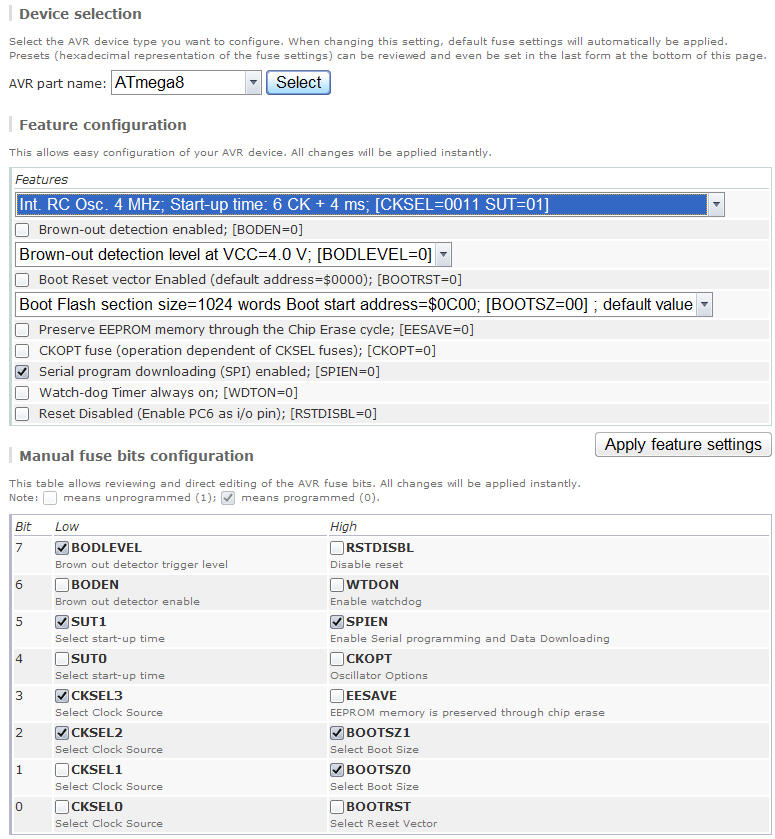775x839 pixels.
Task: Click the Select button
Action: 298,83
